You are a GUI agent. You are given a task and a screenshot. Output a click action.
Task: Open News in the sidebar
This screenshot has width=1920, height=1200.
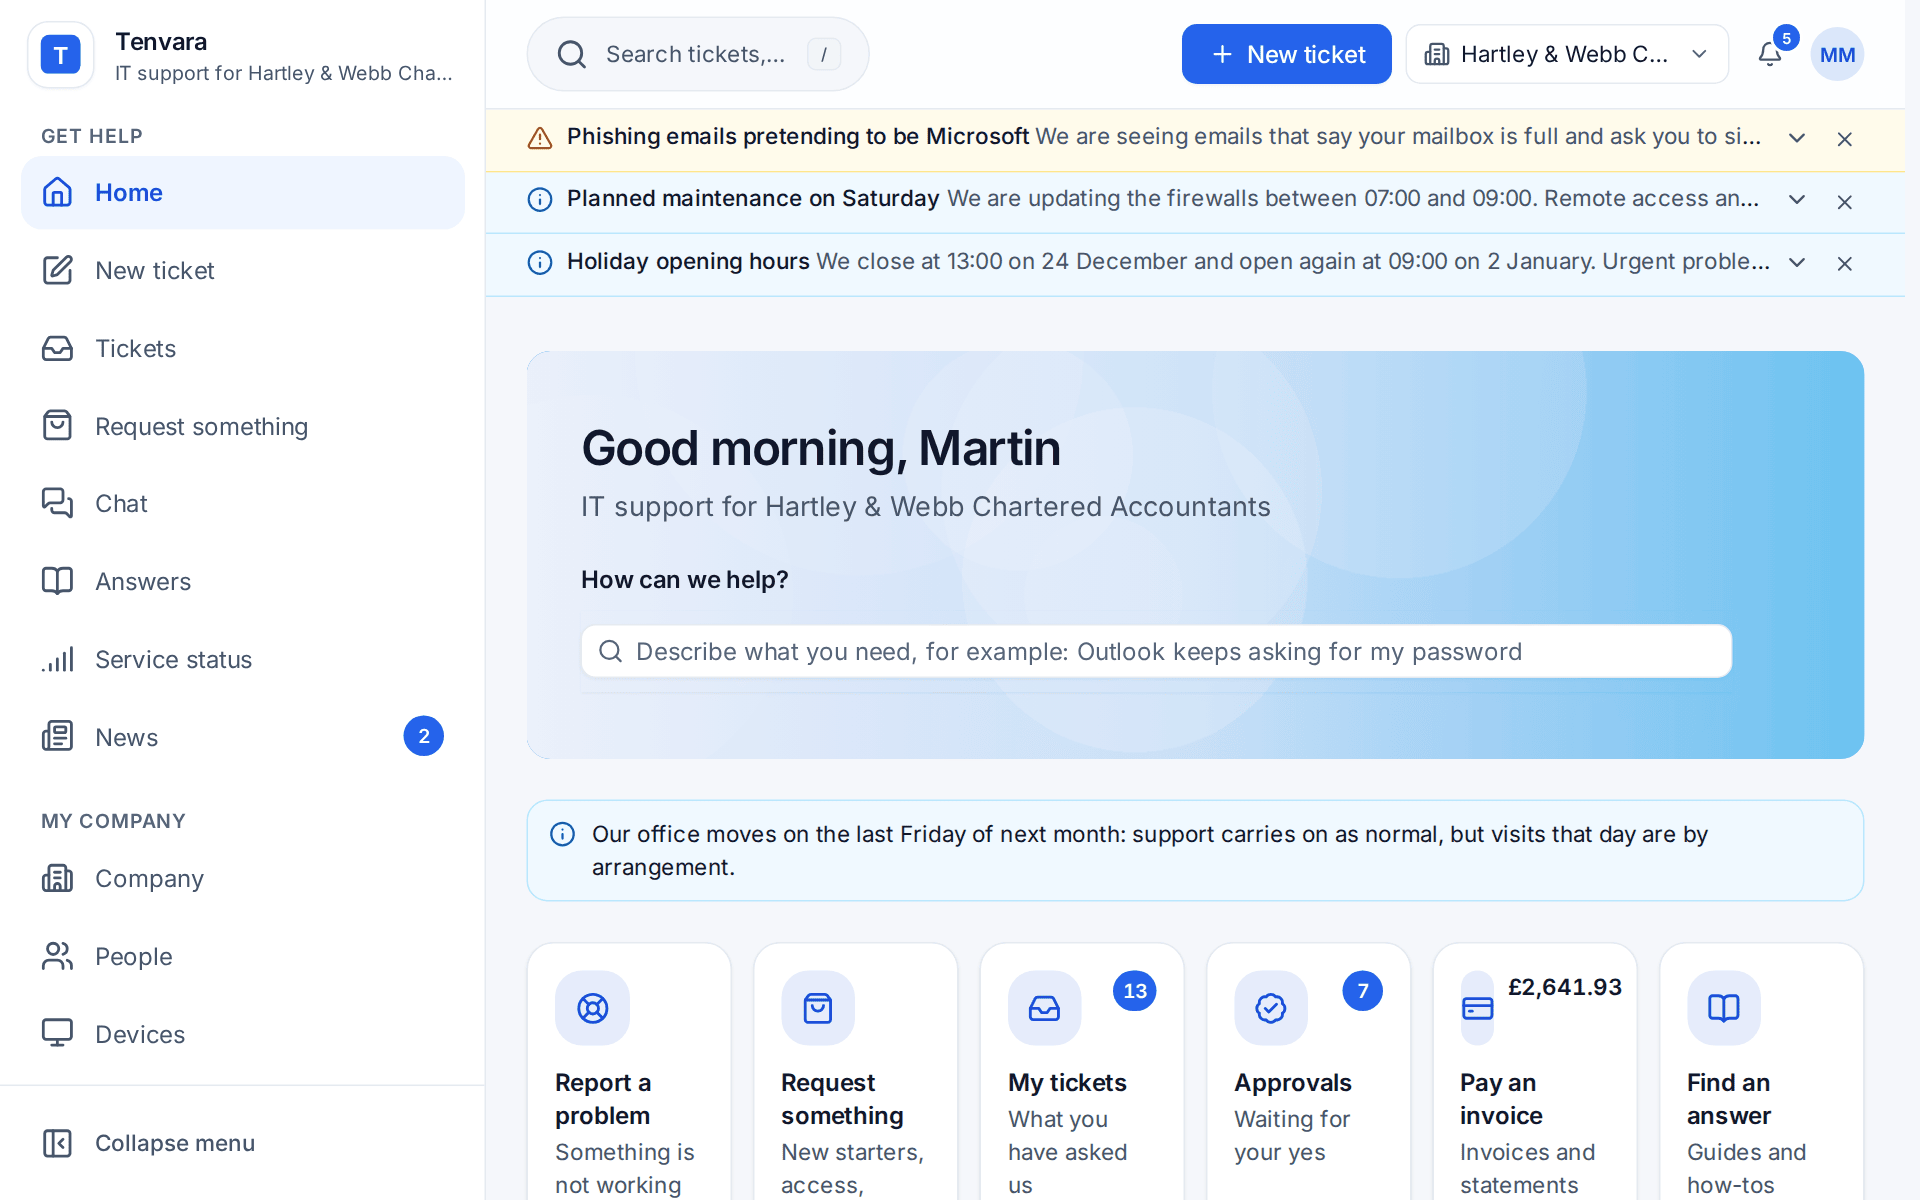243,737
